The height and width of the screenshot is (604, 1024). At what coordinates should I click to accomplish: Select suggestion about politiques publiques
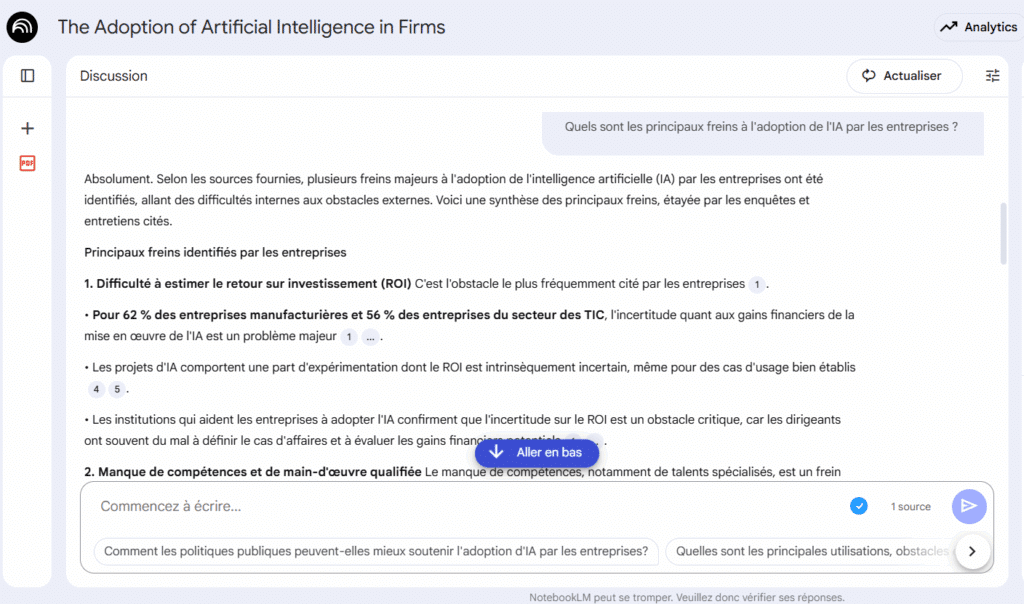point(376,551)
